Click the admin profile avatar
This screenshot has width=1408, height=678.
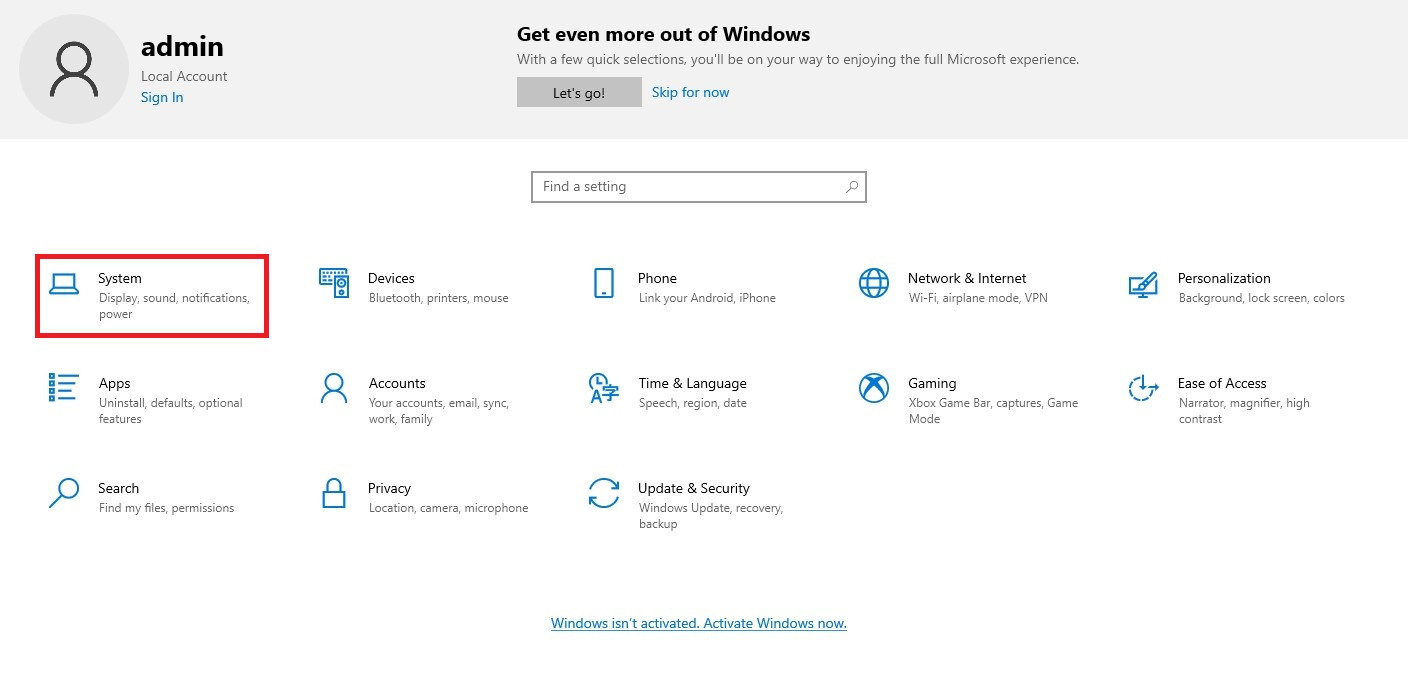pyautogui.click(x=74, y=70)
